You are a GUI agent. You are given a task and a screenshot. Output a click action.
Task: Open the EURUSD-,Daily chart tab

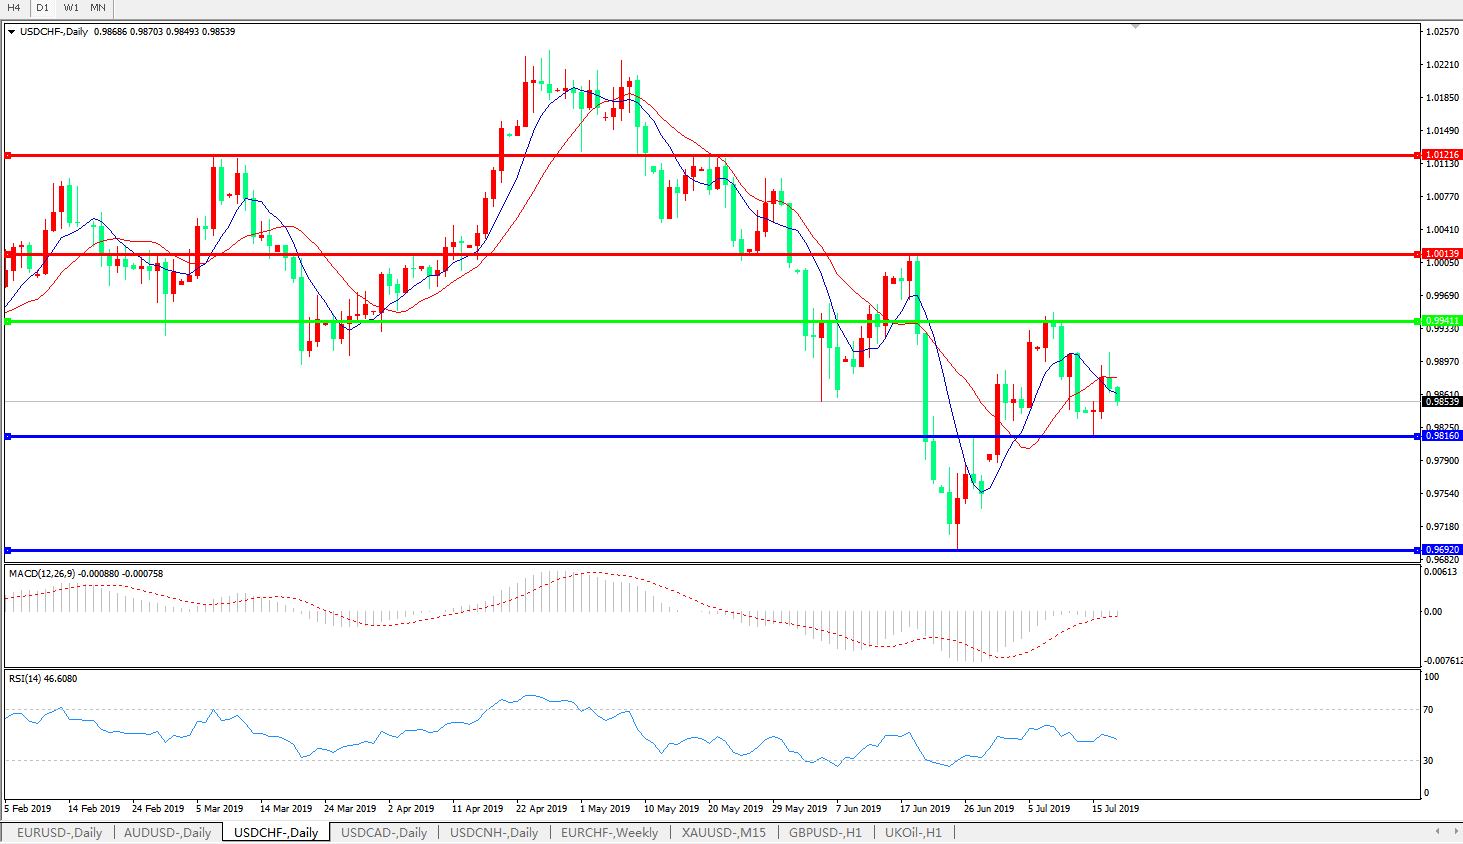59,832
